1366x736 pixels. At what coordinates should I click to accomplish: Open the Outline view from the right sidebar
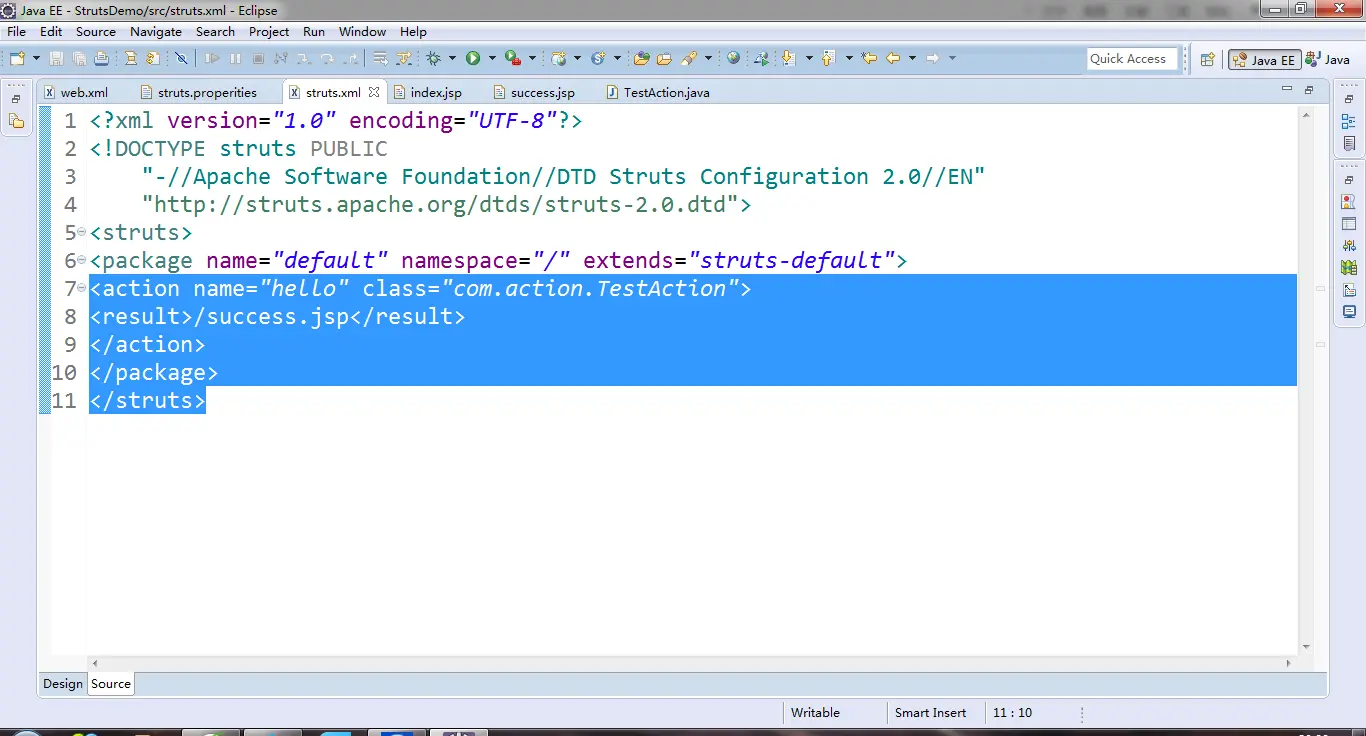1349,122
